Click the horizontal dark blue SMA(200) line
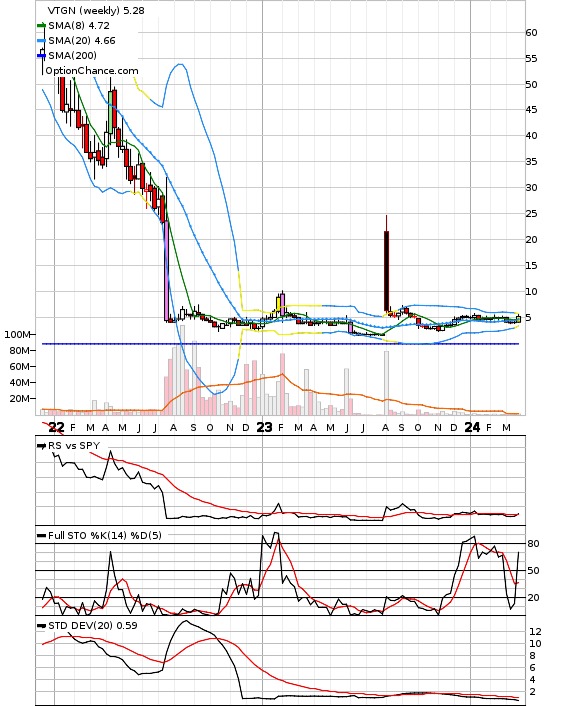Image resolution: width=566 pixels, height=706 pixels. point(280,344)
